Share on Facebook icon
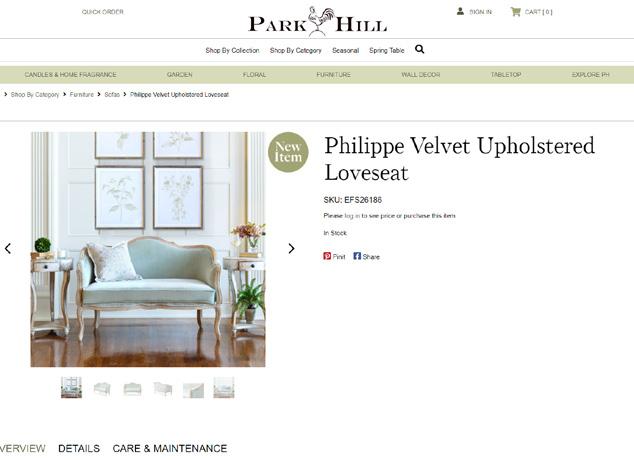Screen dimensions: 634x460 (357, 256)
